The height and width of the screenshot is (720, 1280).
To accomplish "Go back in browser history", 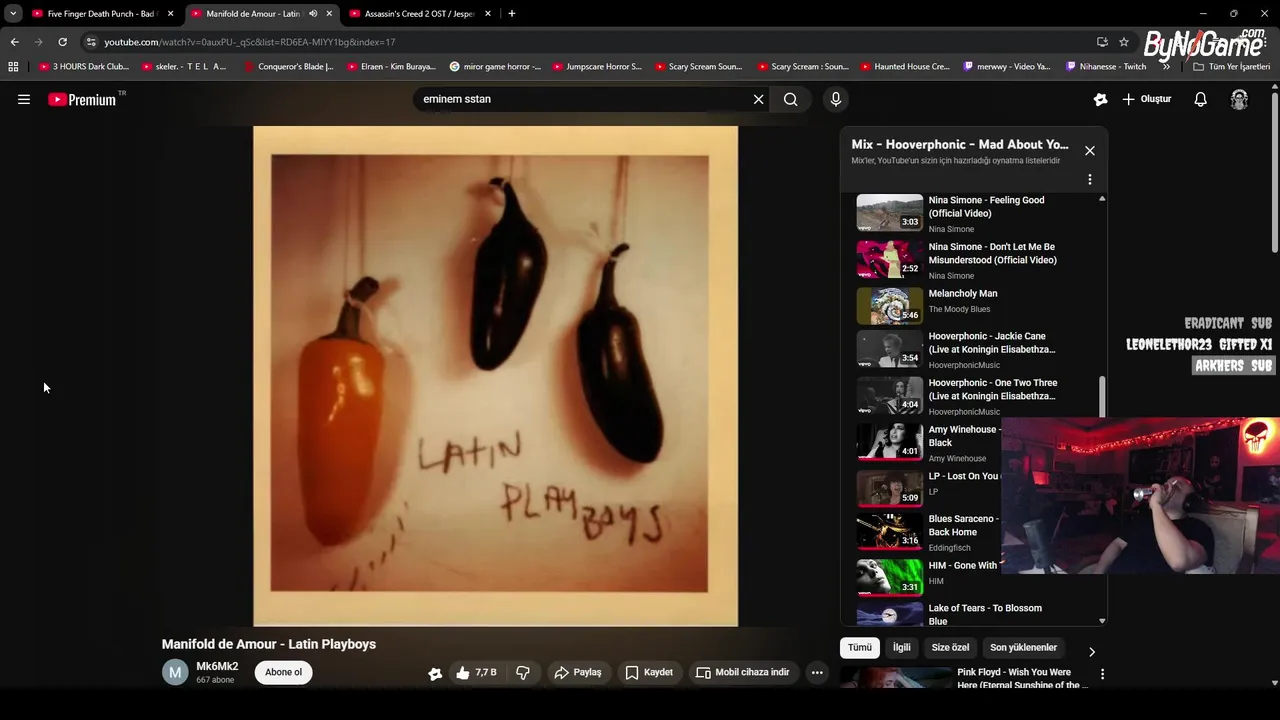I will click(14, 42).
